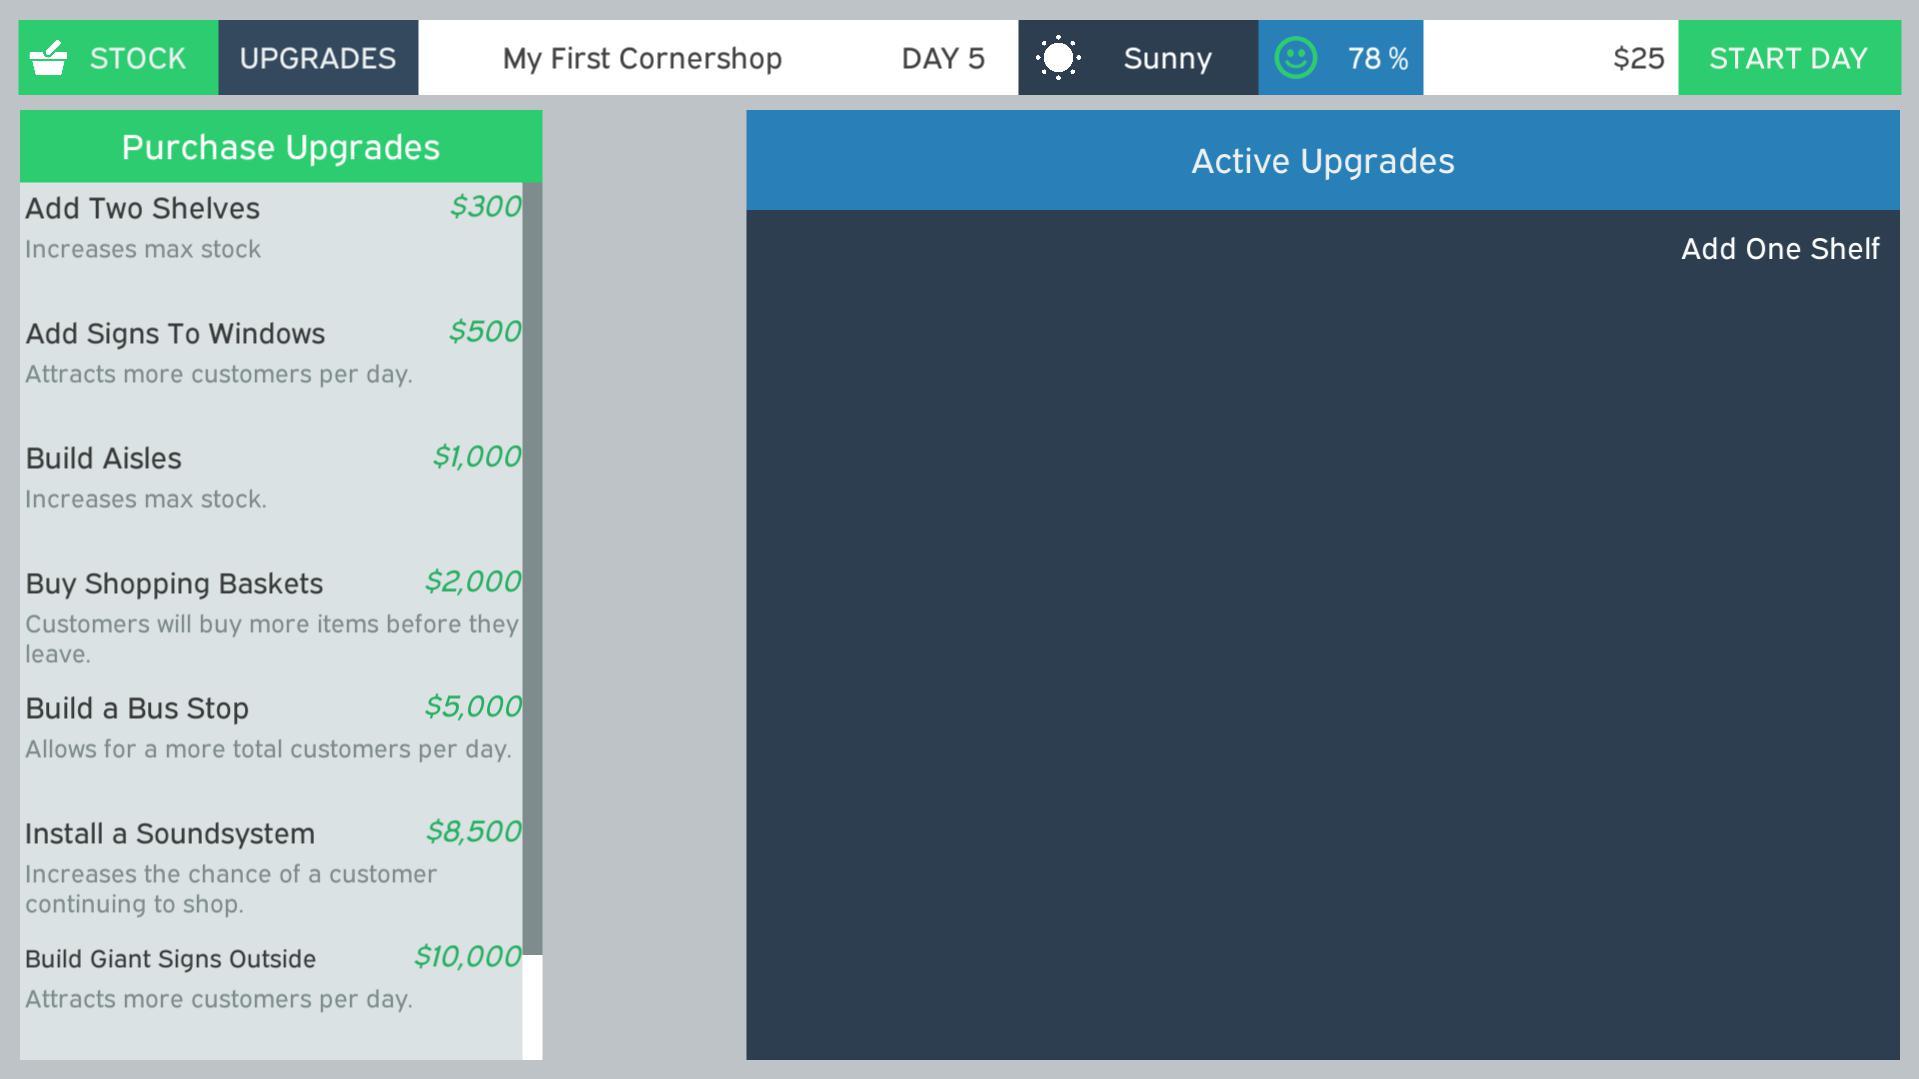Image resolution: width=1919 pixels, height=1079 pixels.
Task: Click the Add One Shelf active upgrade
Action: [1779, 249]
